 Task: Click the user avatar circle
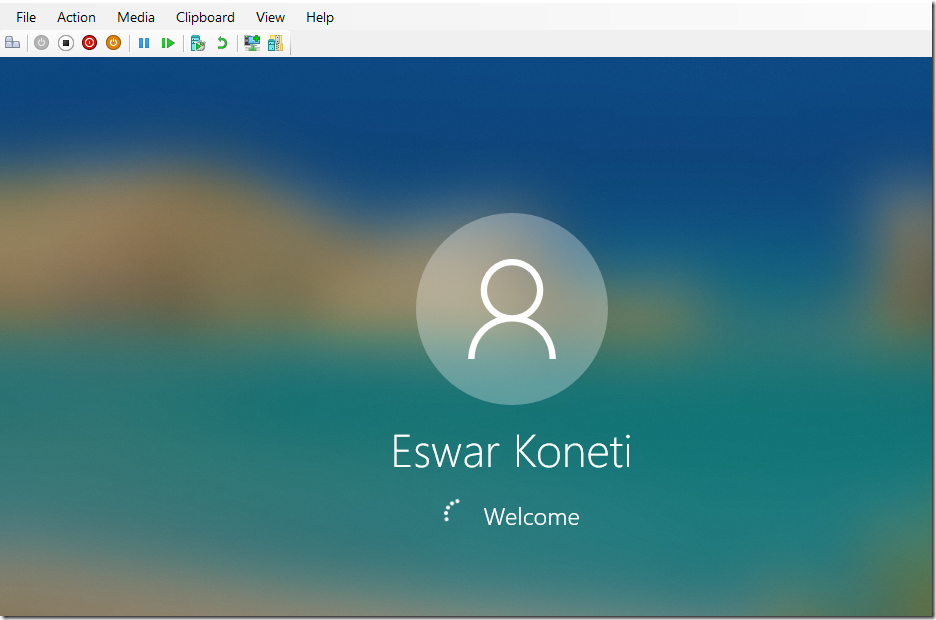click(x=511, y=309)
